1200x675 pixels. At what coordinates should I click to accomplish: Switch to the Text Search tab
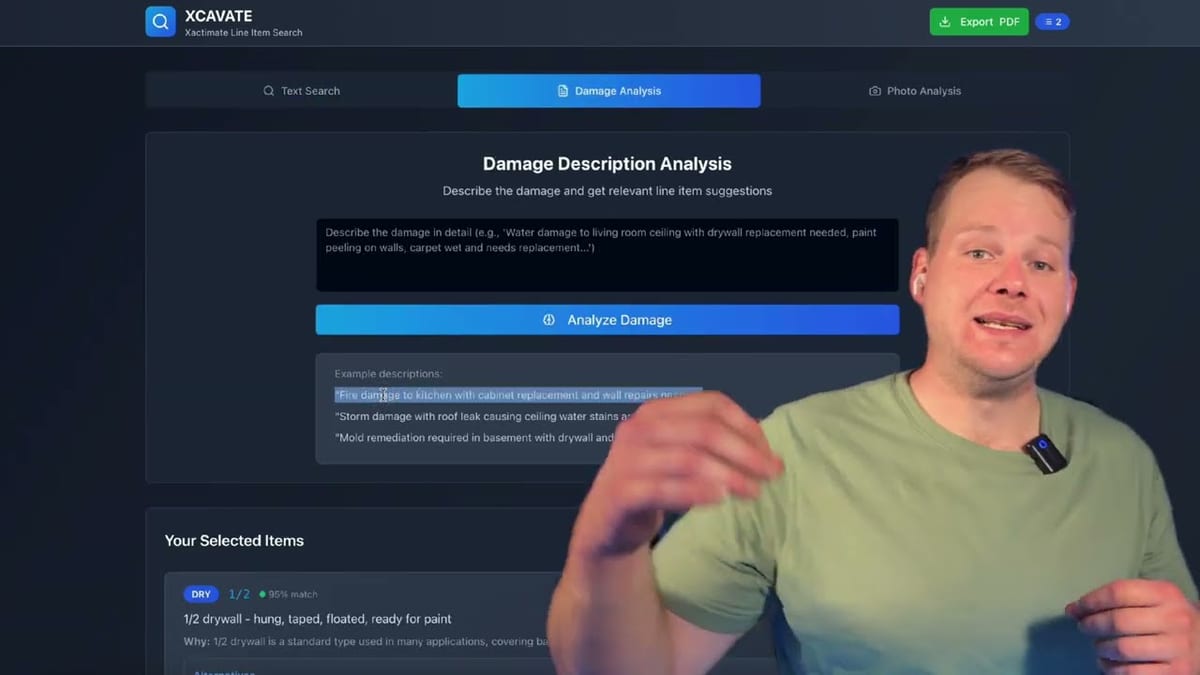pyautogui.click(x=301, y=91)
